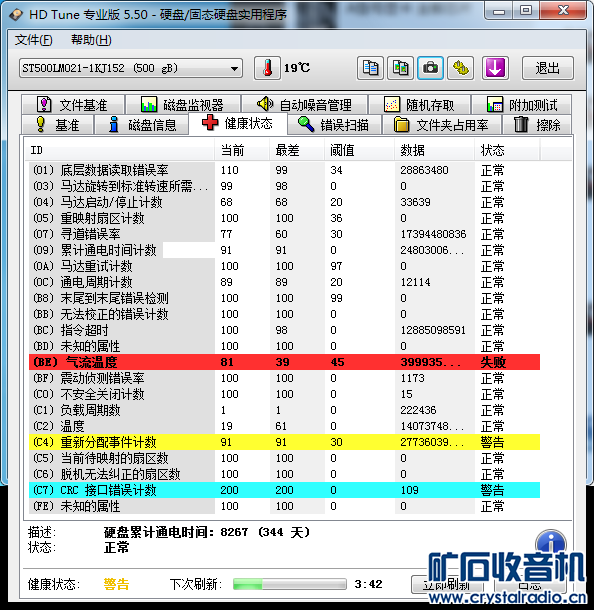Select the red (BE) 气流温度 row

284,362
